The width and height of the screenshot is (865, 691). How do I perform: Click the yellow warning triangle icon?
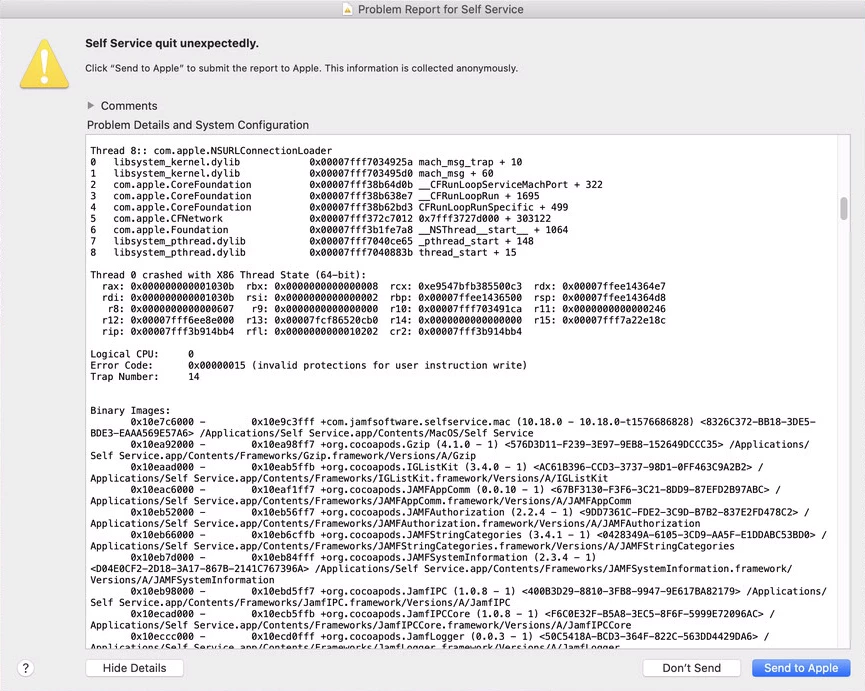[44, 64]
